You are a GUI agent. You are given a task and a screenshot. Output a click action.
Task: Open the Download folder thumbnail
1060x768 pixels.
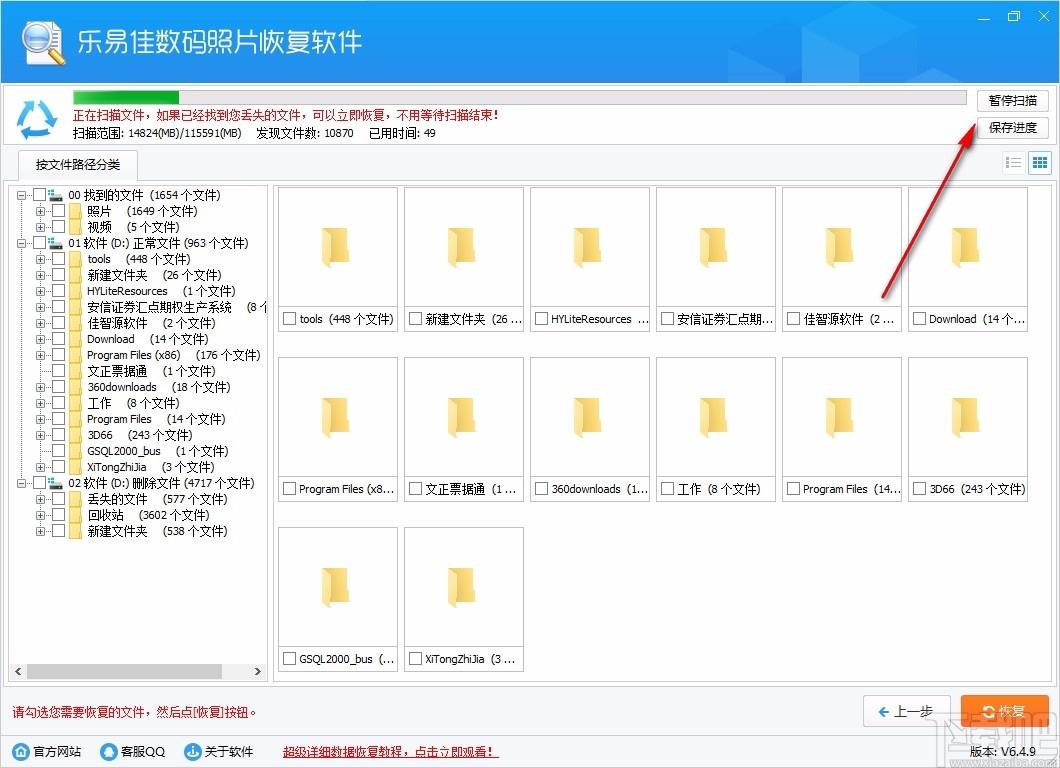tap(968, 247)
